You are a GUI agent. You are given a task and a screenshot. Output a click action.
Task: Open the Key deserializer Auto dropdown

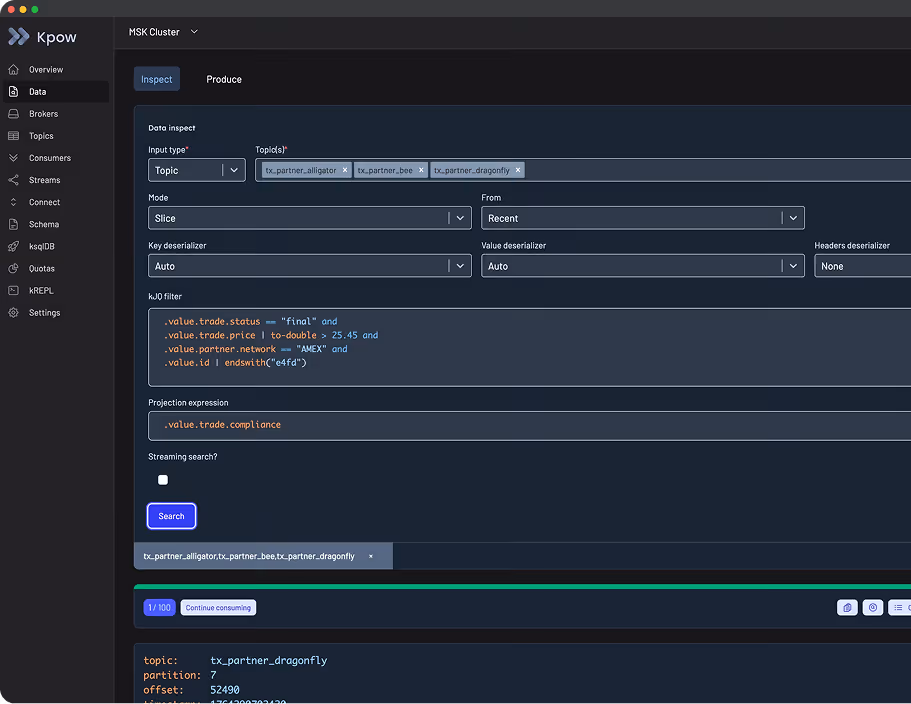pyautogui.click(x=310, y=266)
